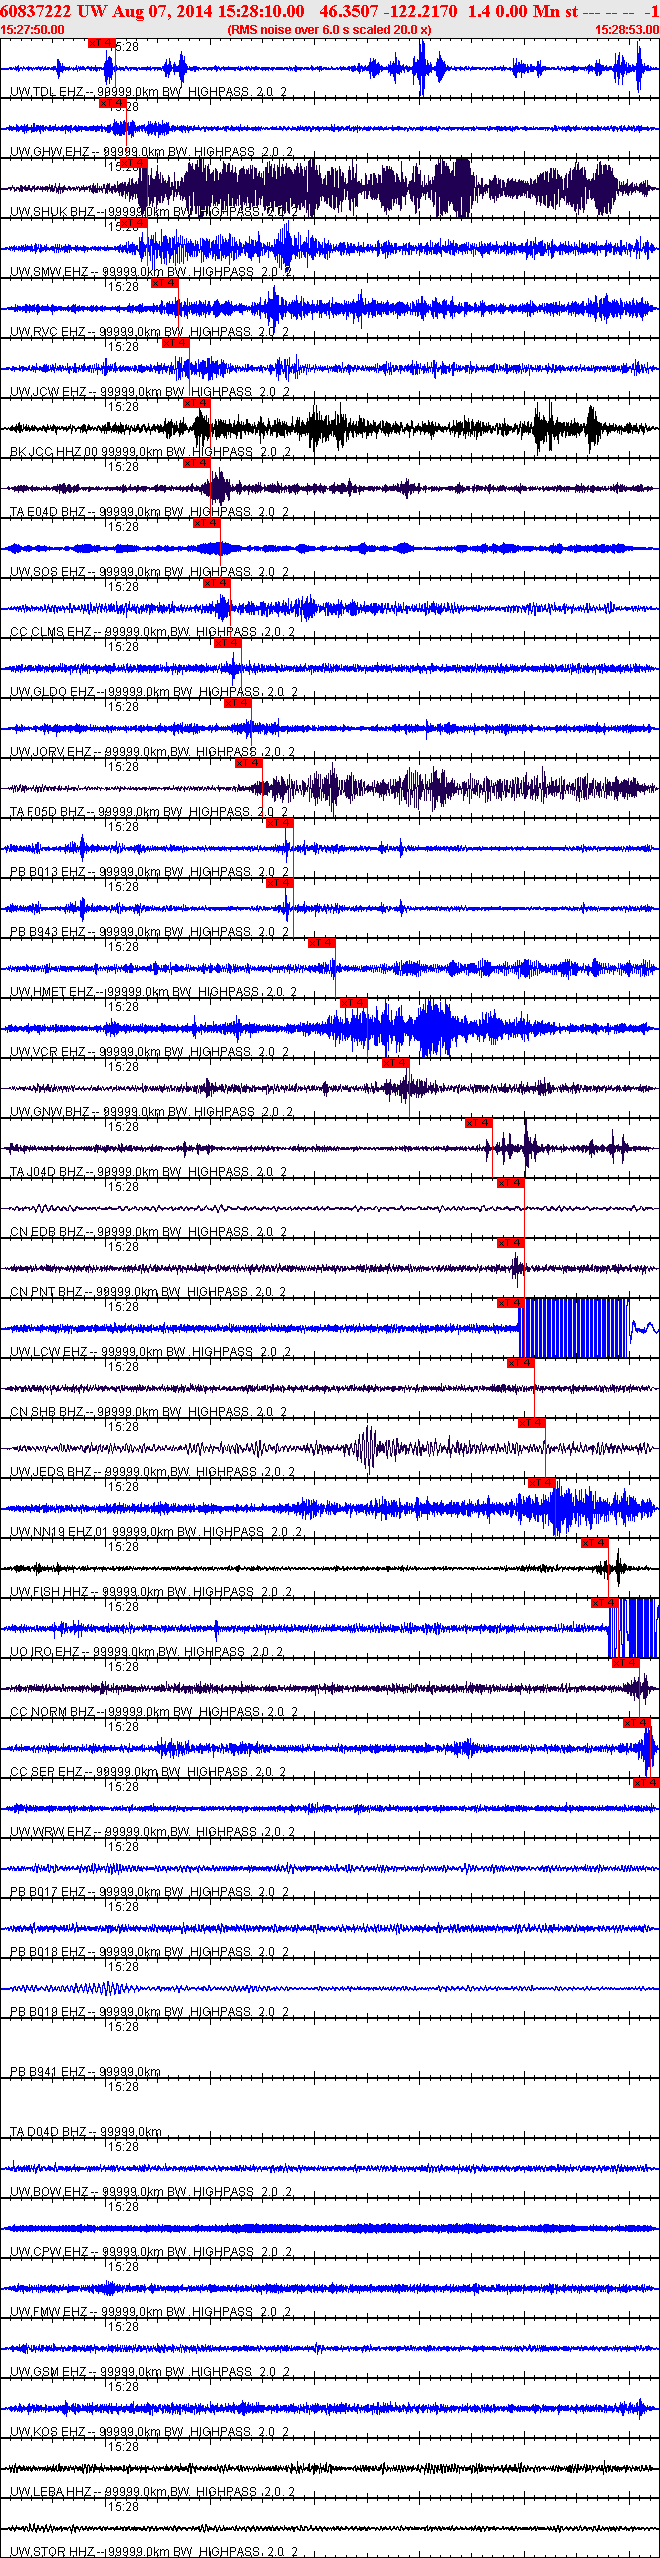This screenshot has width=660, height=2558.
Task: Click the clipped blue waveform on the UW.LCW trace
Action: pos(574,1328)
